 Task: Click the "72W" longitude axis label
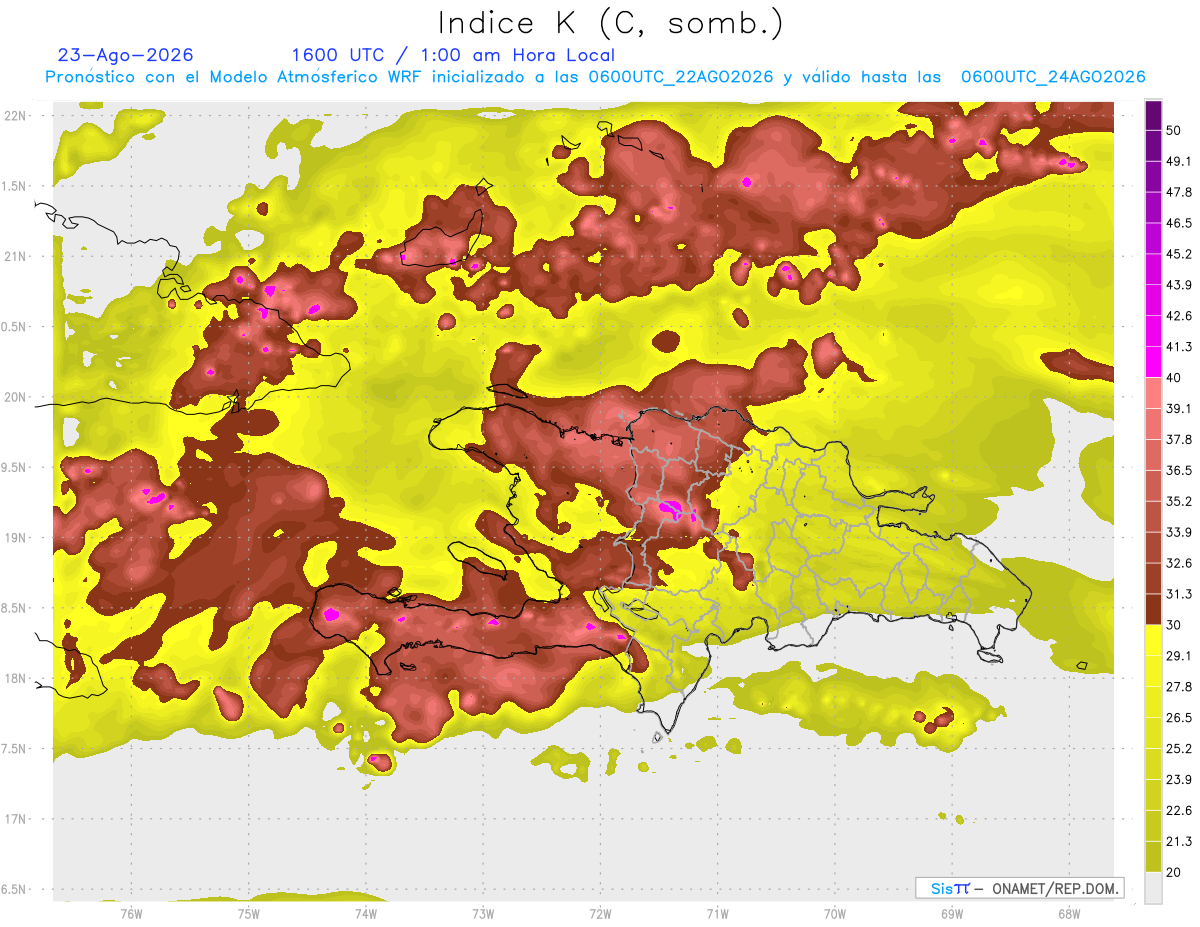tap(600, 913)
